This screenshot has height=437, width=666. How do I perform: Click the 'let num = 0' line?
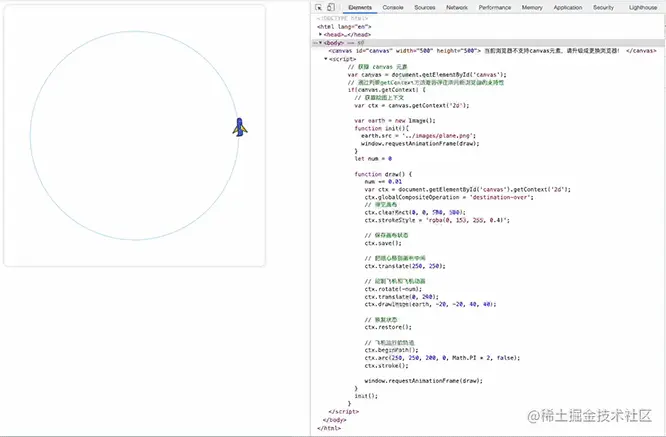373,159
